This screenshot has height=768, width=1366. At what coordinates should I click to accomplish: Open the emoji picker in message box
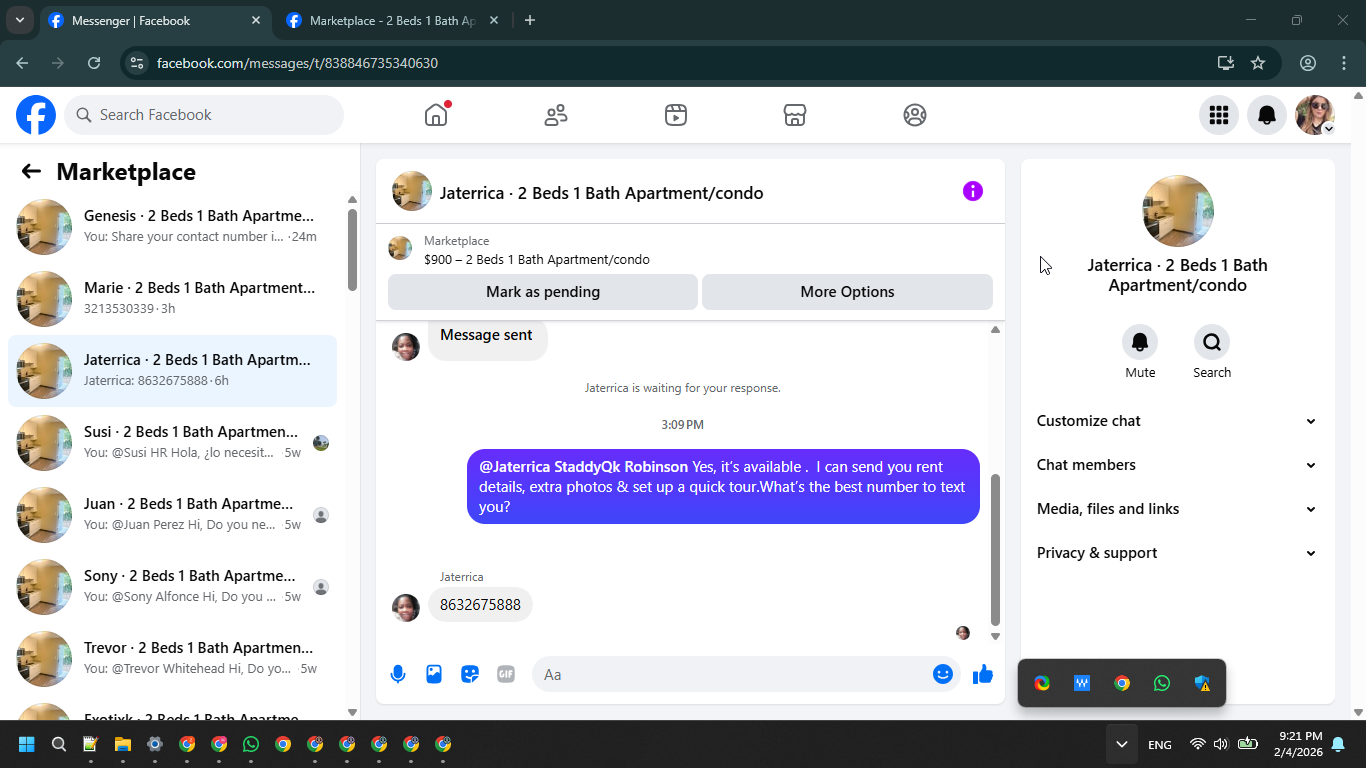pos(942,674)
